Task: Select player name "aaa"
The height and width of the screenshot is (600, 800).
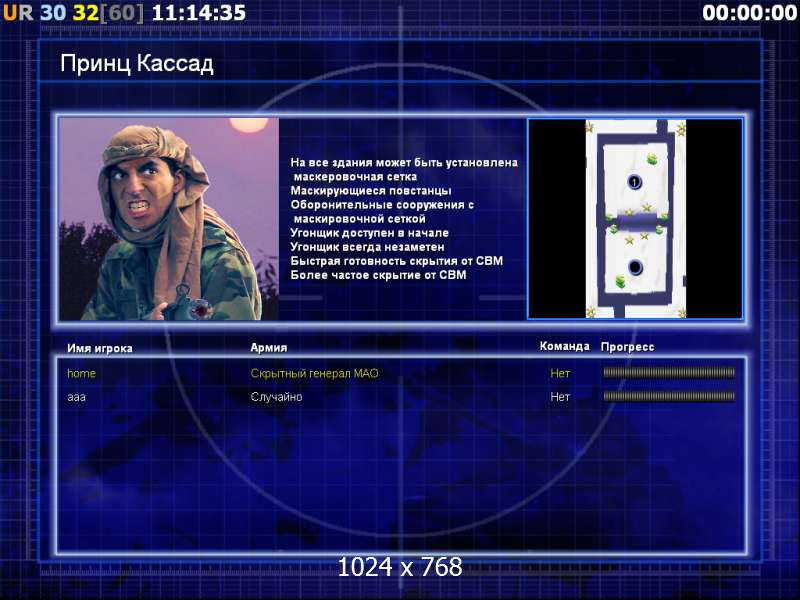Action: point(77,397)
